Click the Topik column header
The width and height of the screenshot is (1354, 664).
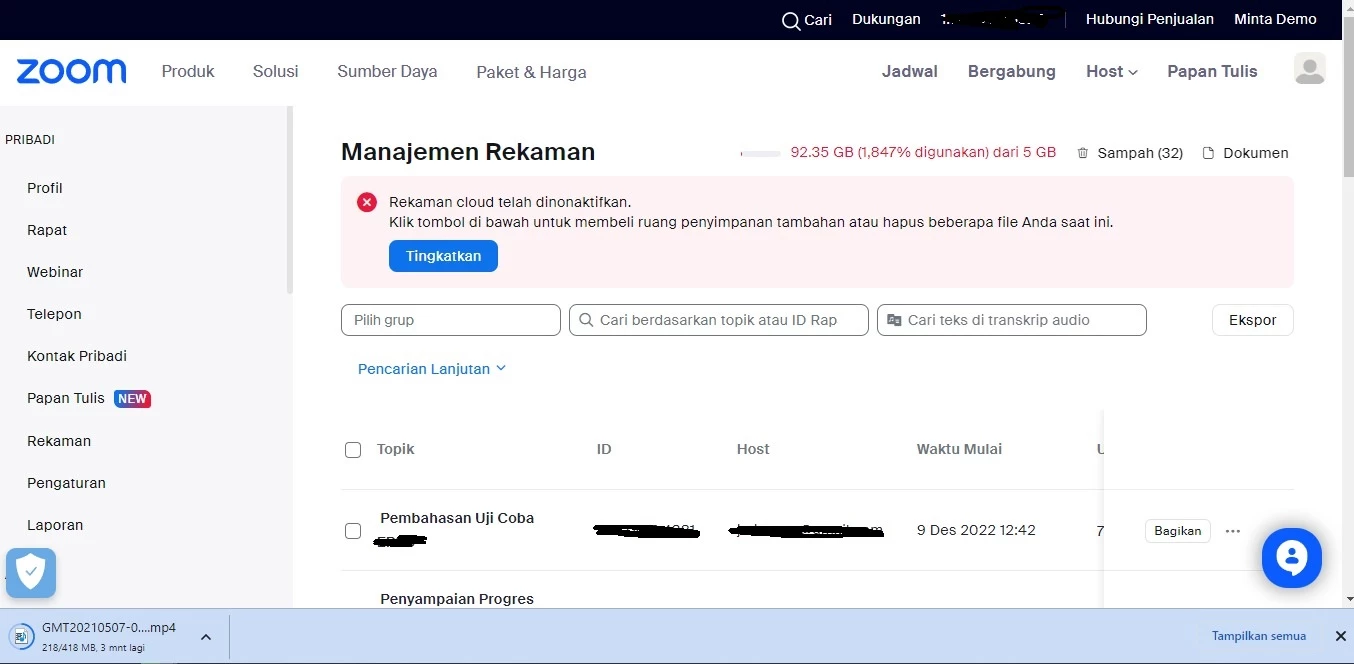click(395, 449)
